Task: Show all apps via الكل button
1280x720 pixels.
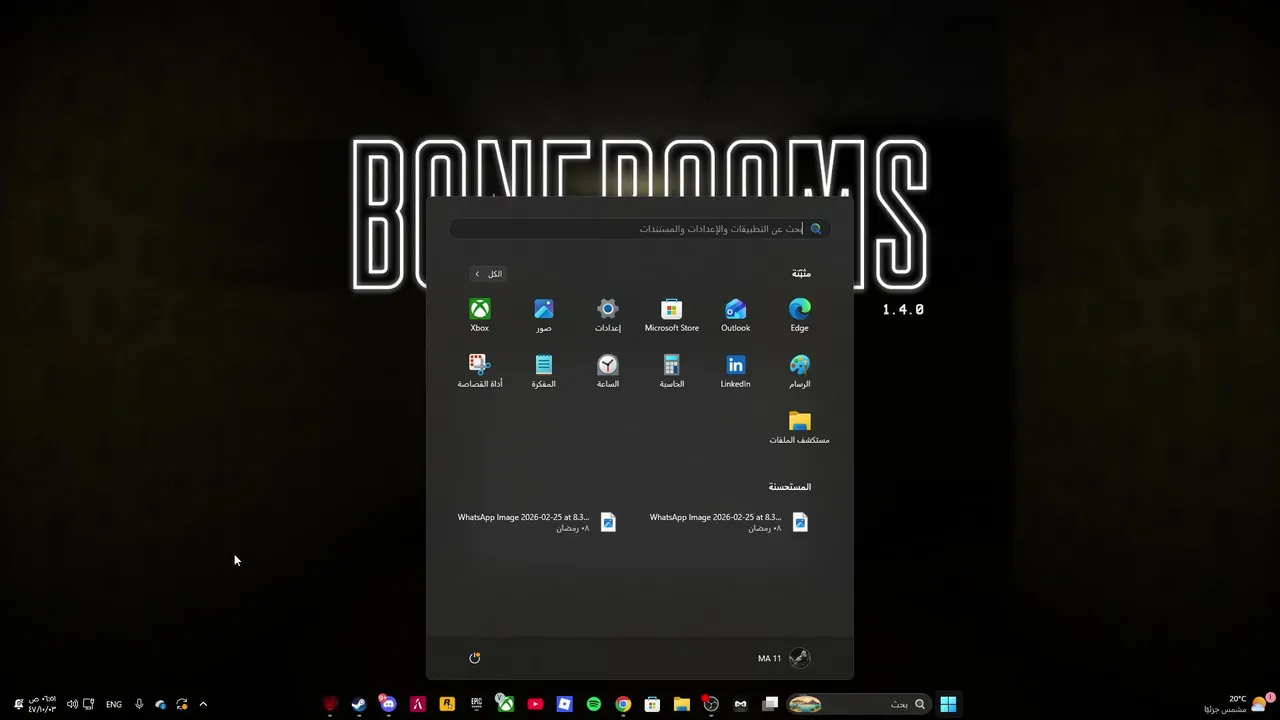Action: [x=488, y=274]
